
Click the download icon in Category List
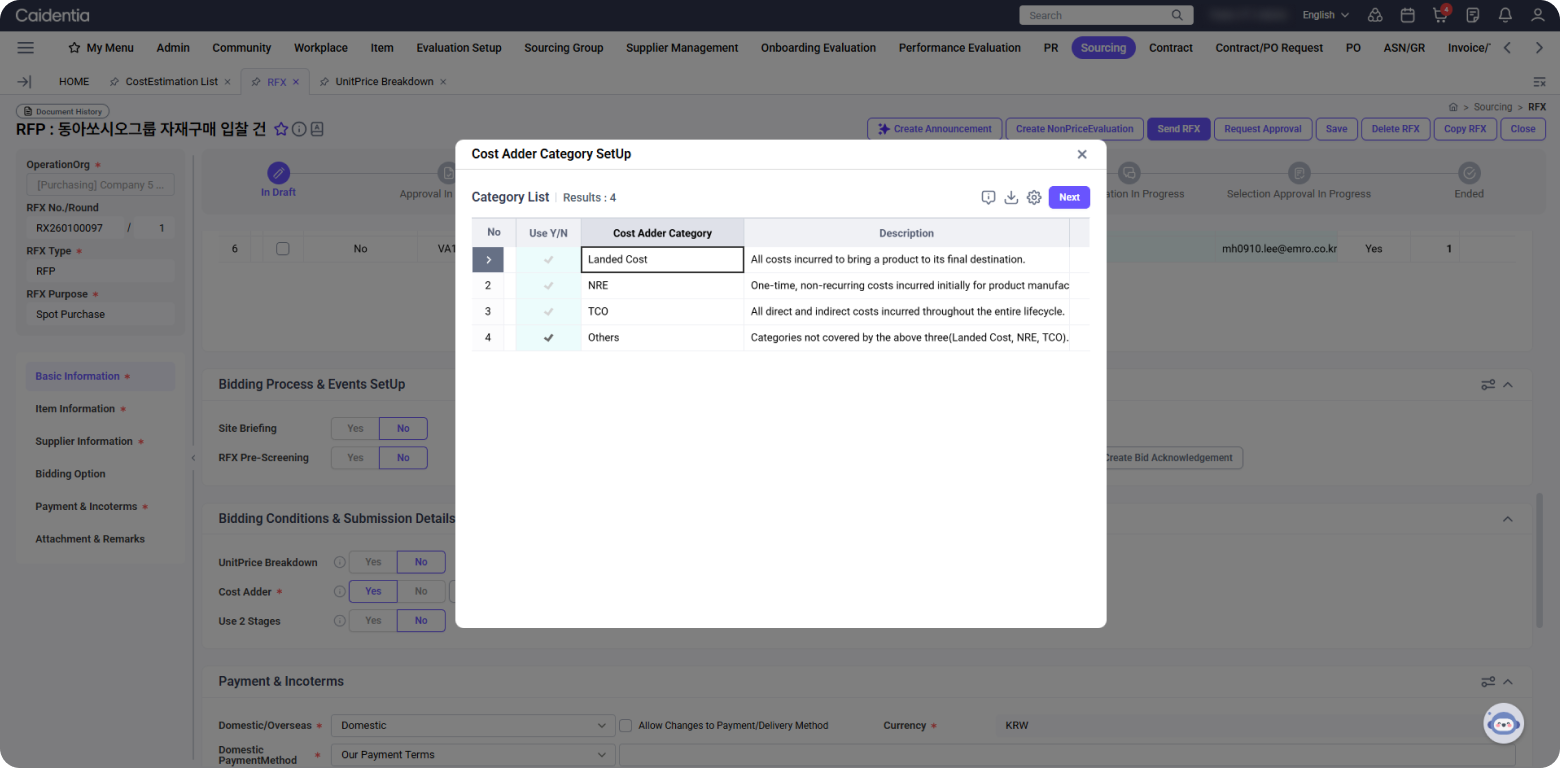[x=1011, y=198]
